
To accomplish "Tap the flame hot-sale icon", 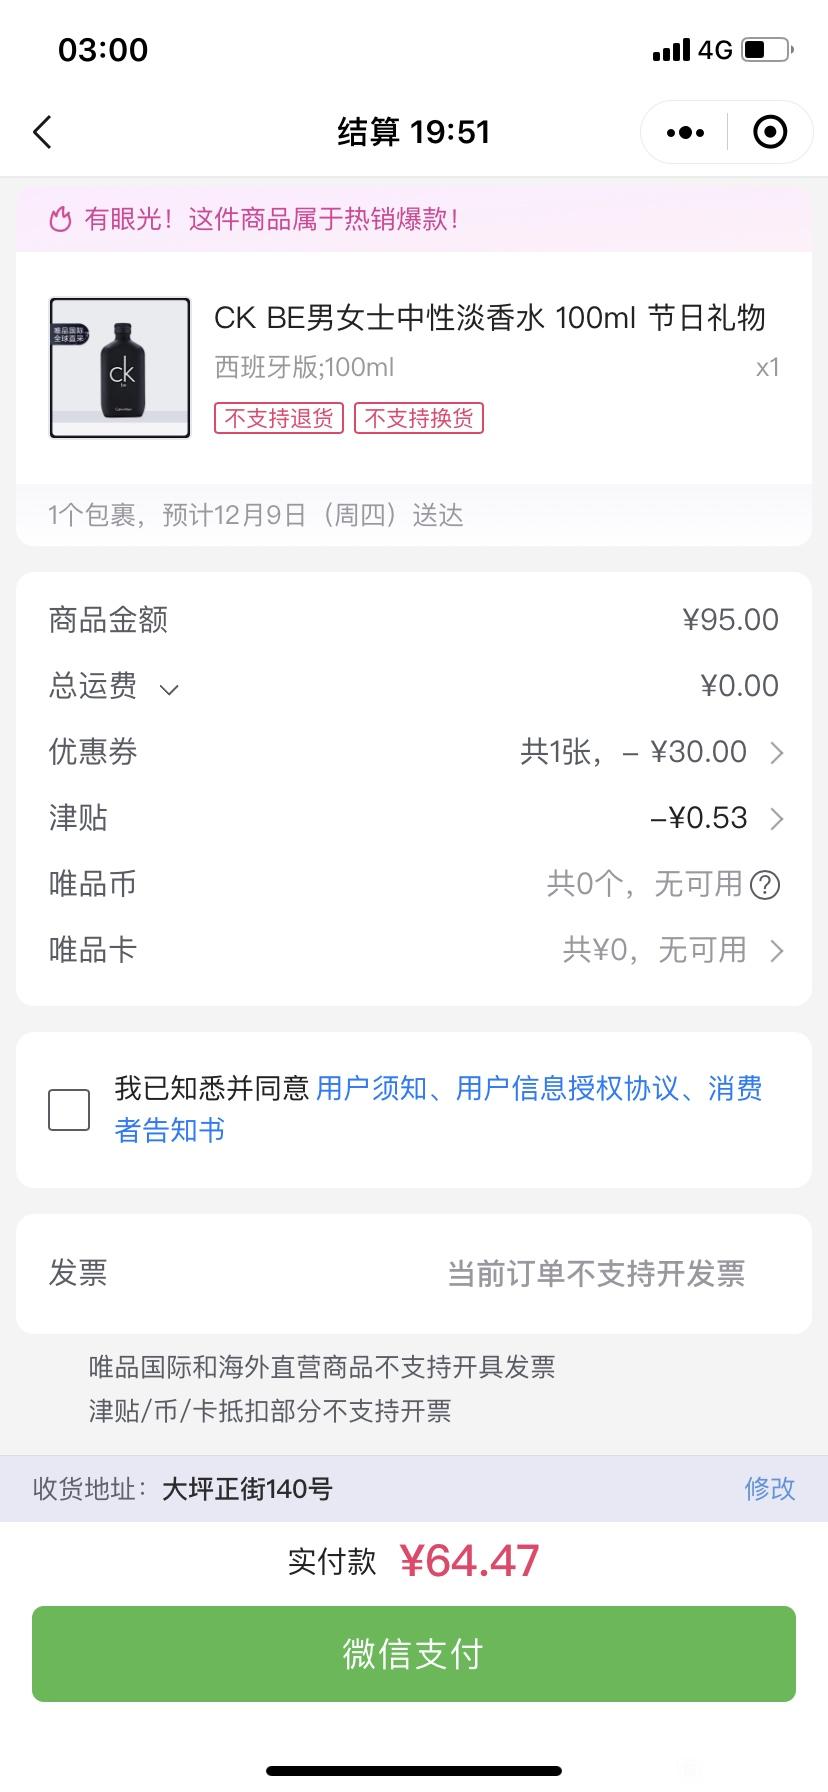I will click(x=61, y=219).
